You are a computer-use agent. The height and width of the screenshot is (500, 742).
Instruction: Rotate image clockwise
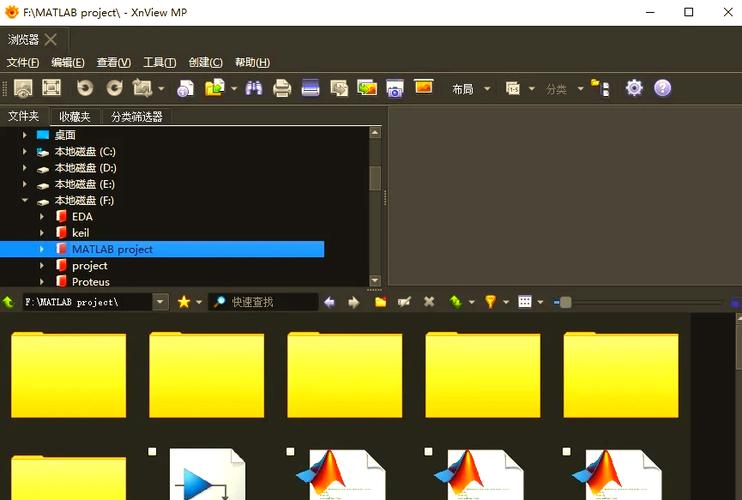point(114,88)
